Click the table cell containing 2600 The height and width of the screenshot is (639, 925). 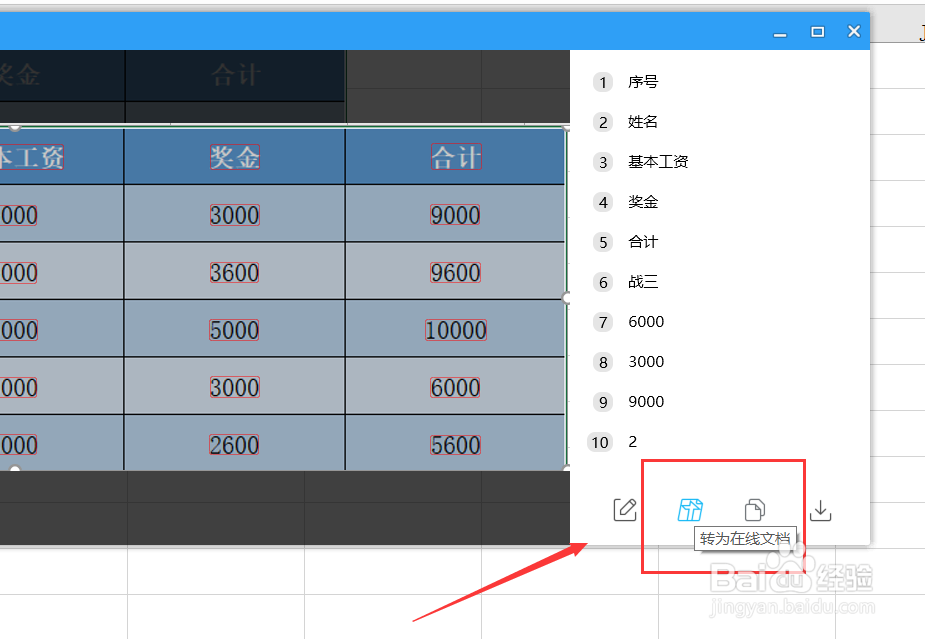[x=234, y=442]
